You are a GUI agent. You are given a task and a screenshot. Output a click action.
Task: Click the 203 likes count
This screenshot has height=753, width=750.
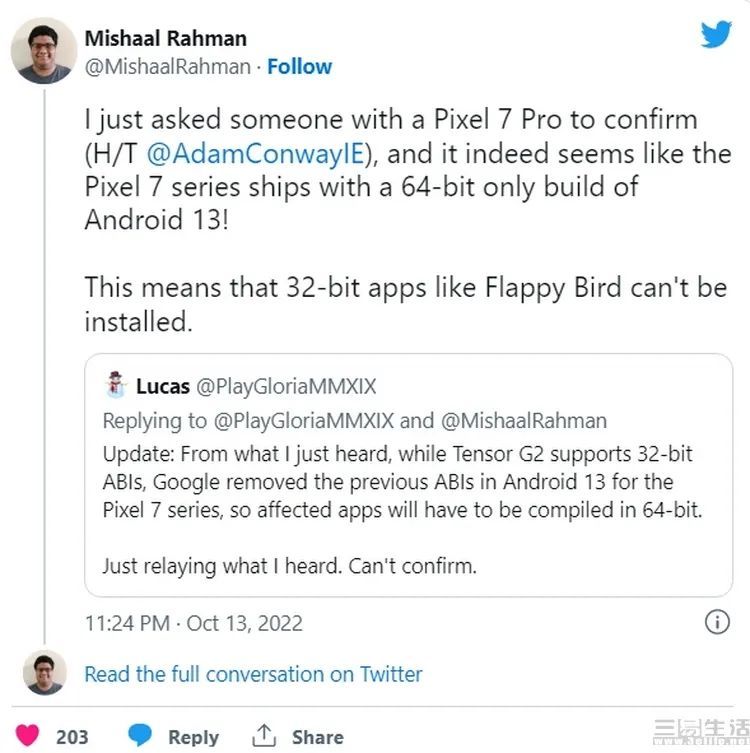pos(72,737)
